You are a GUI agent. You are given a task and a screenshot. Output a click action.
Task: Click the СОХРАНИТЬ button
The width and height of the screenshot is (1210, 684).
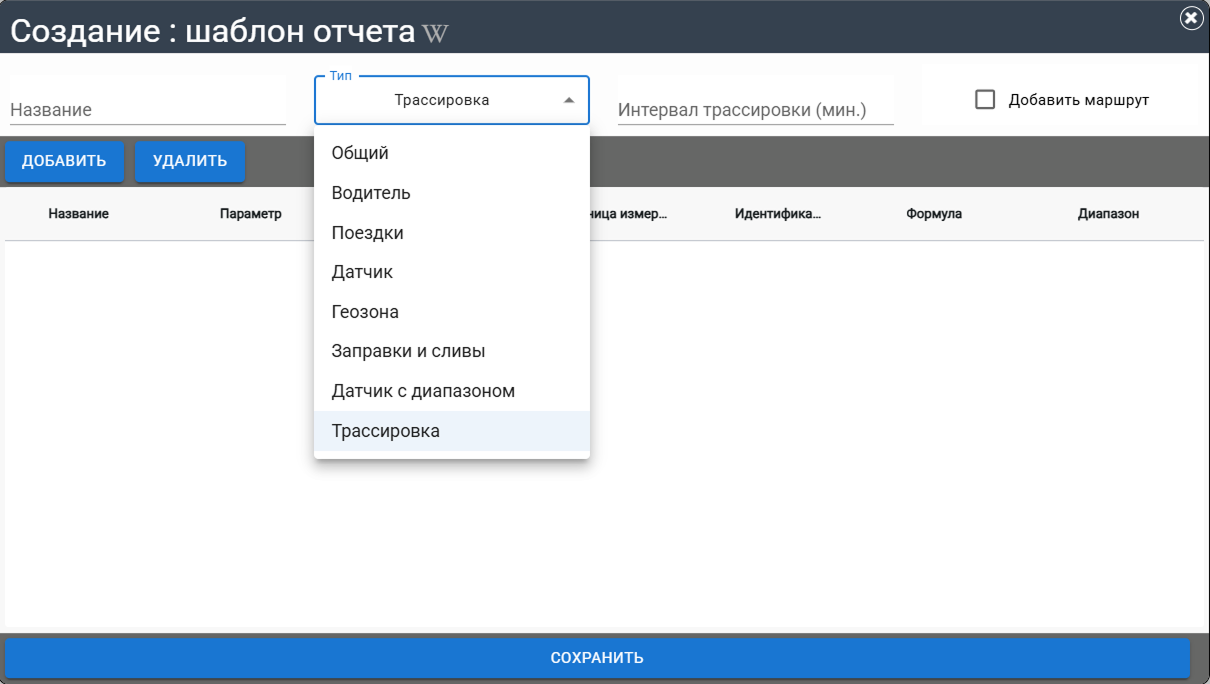click(x=597, y=658)
